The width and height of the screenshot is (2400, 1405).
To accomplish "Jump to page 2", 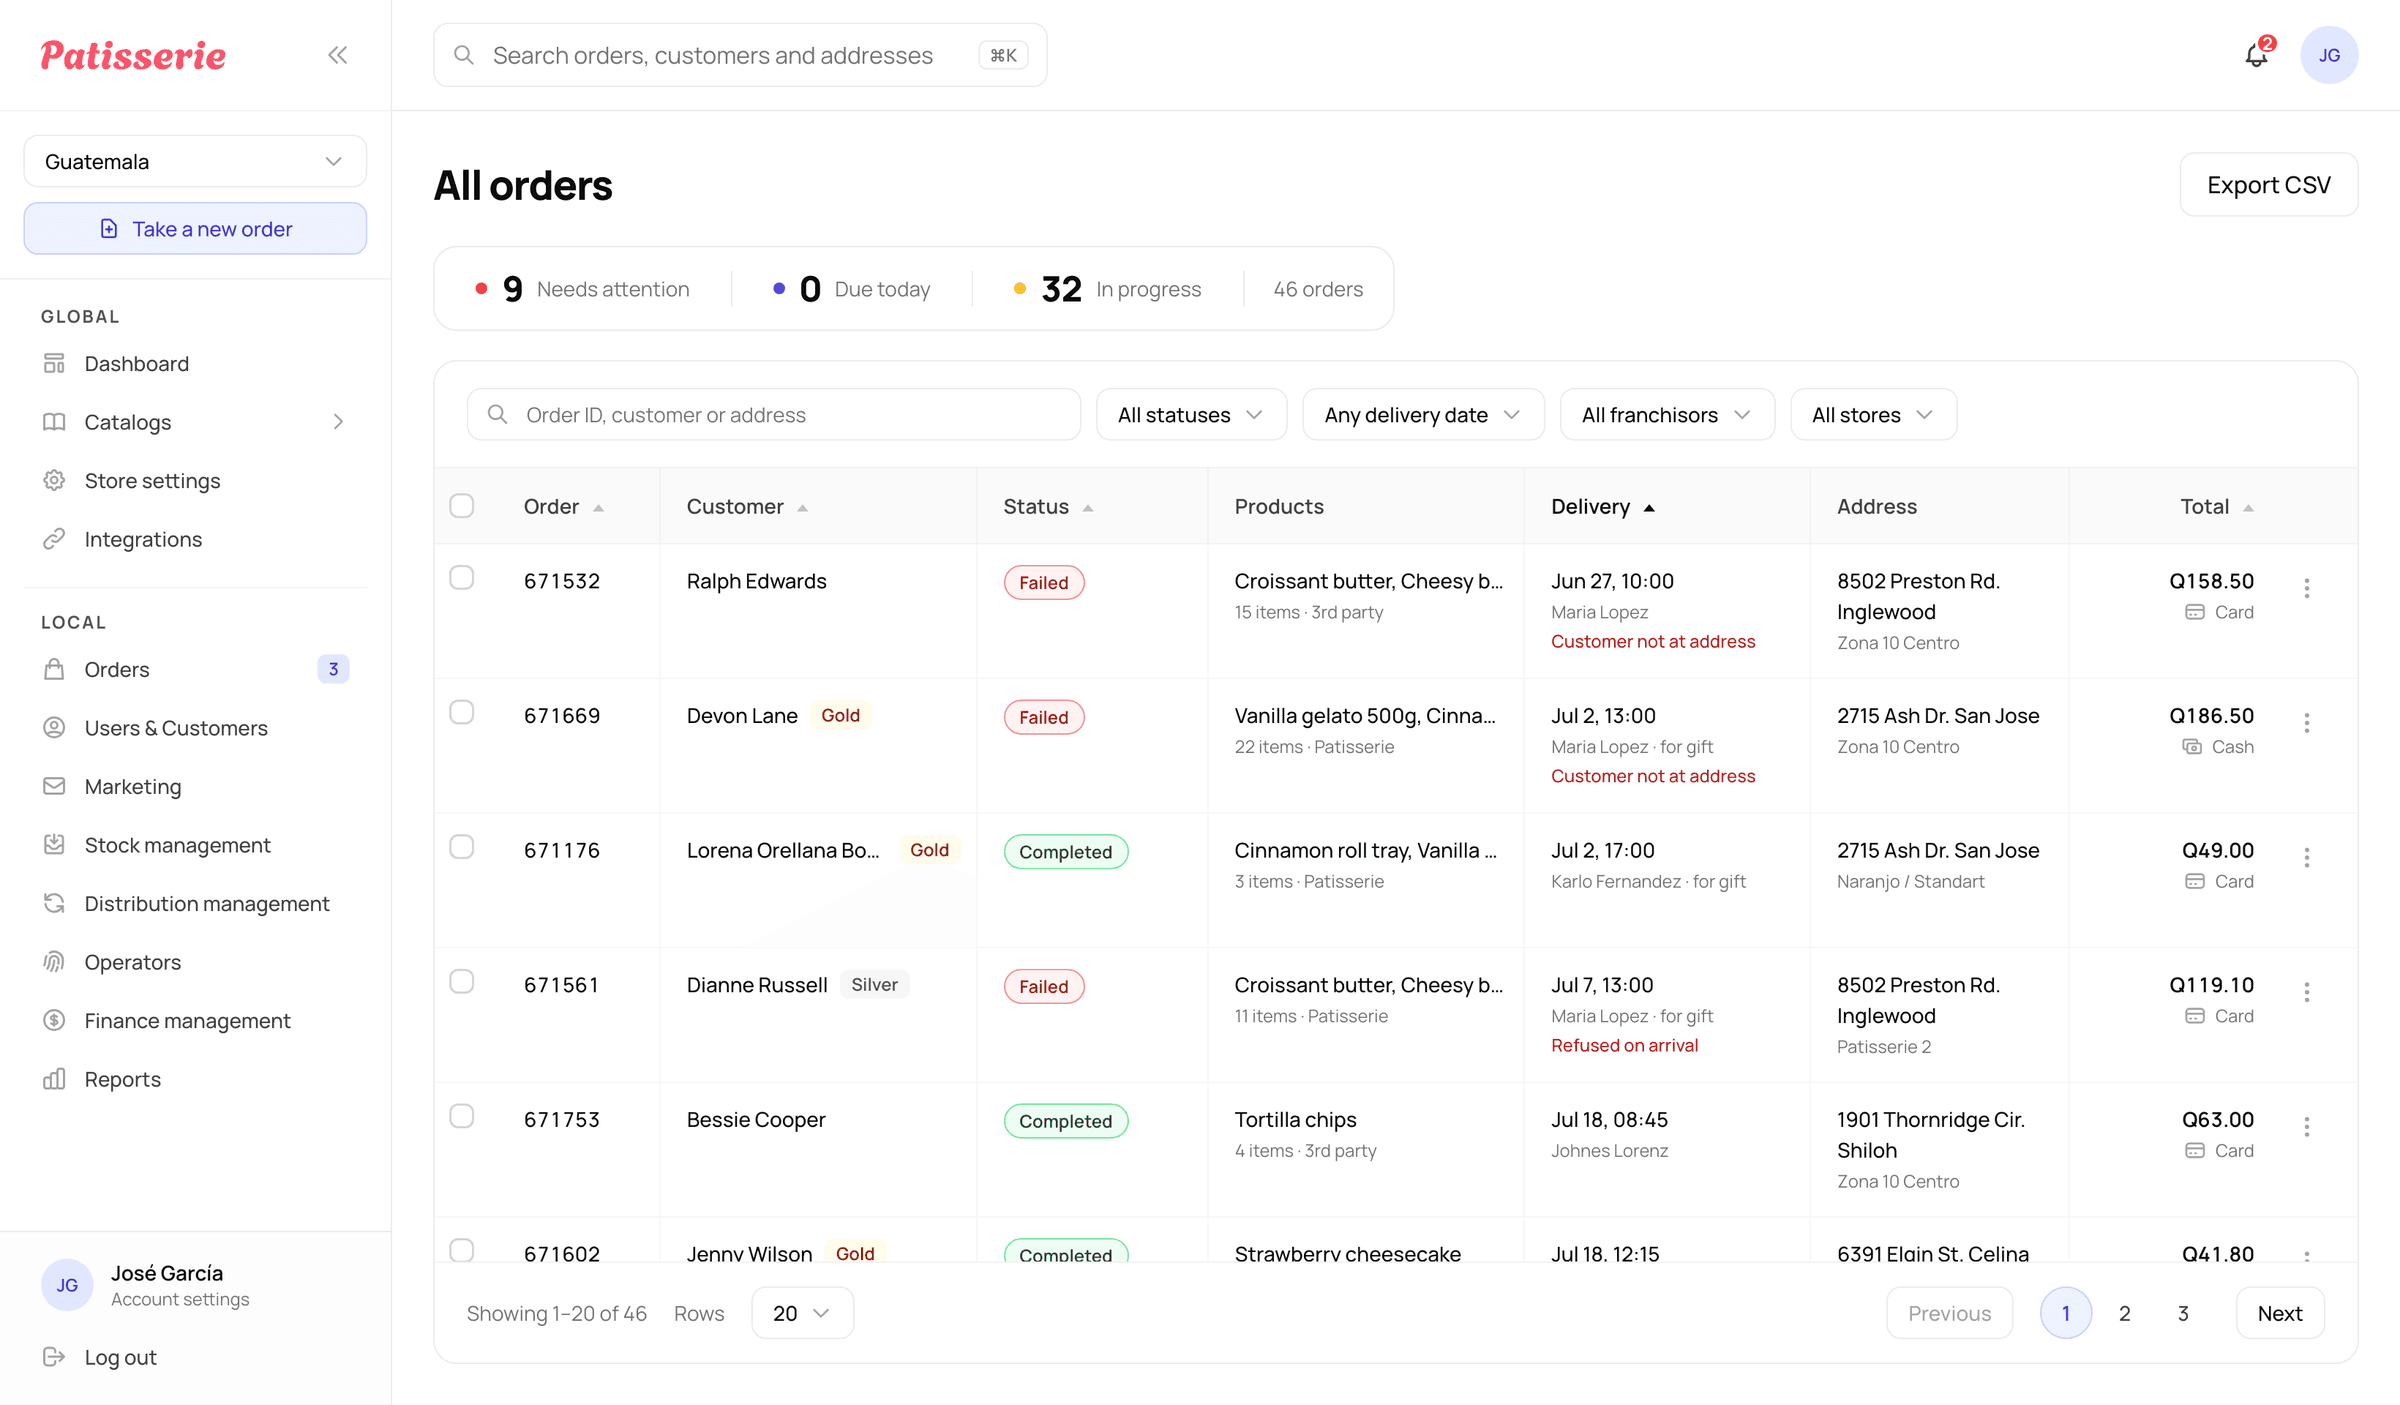I will 2124,1313.
